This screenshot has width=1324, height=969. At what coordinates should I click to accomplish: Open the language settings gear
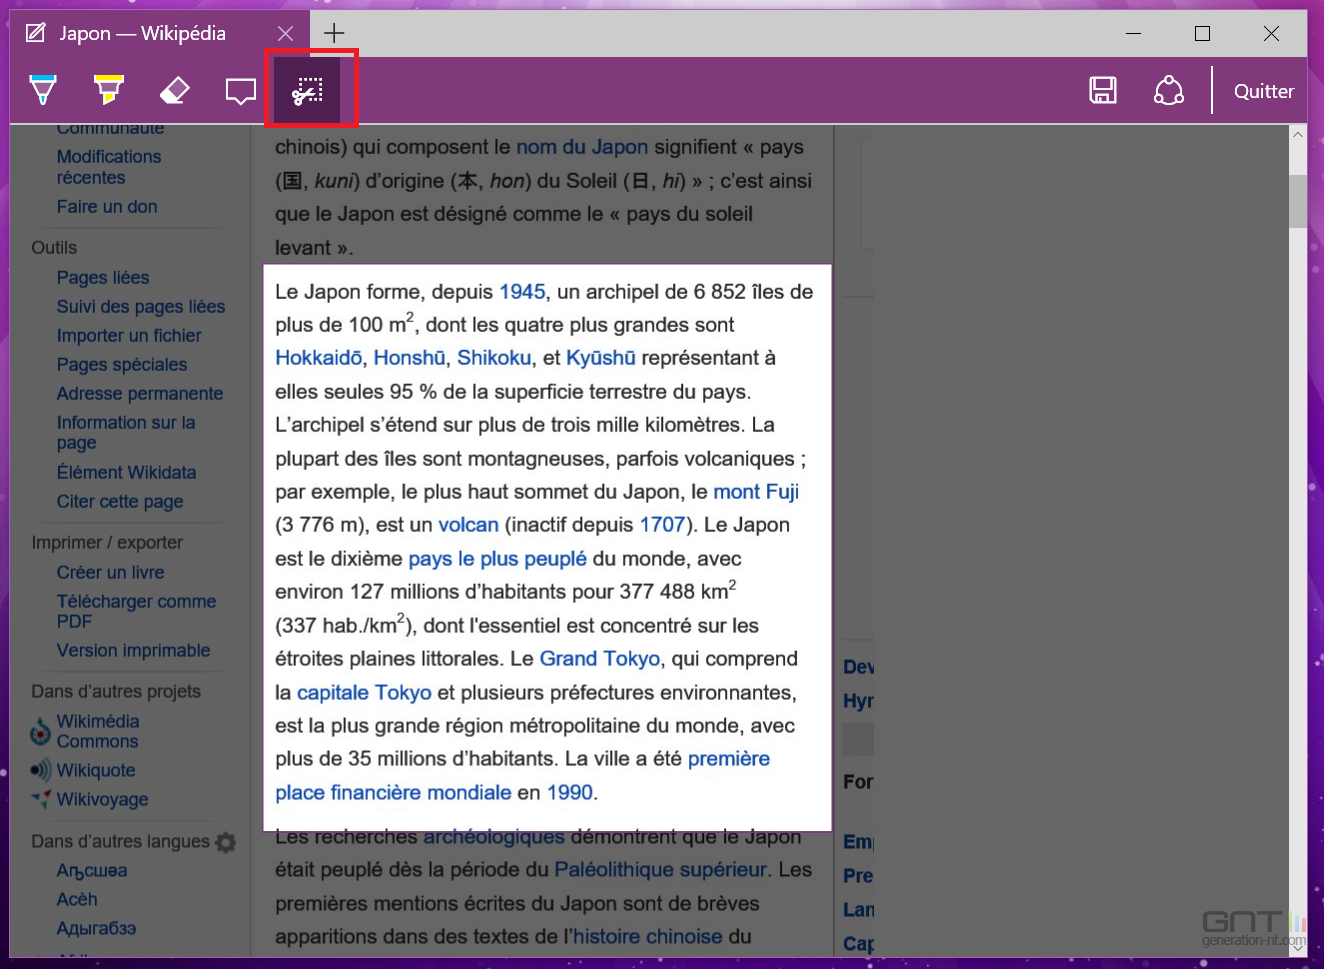click(x=225, y=842)
